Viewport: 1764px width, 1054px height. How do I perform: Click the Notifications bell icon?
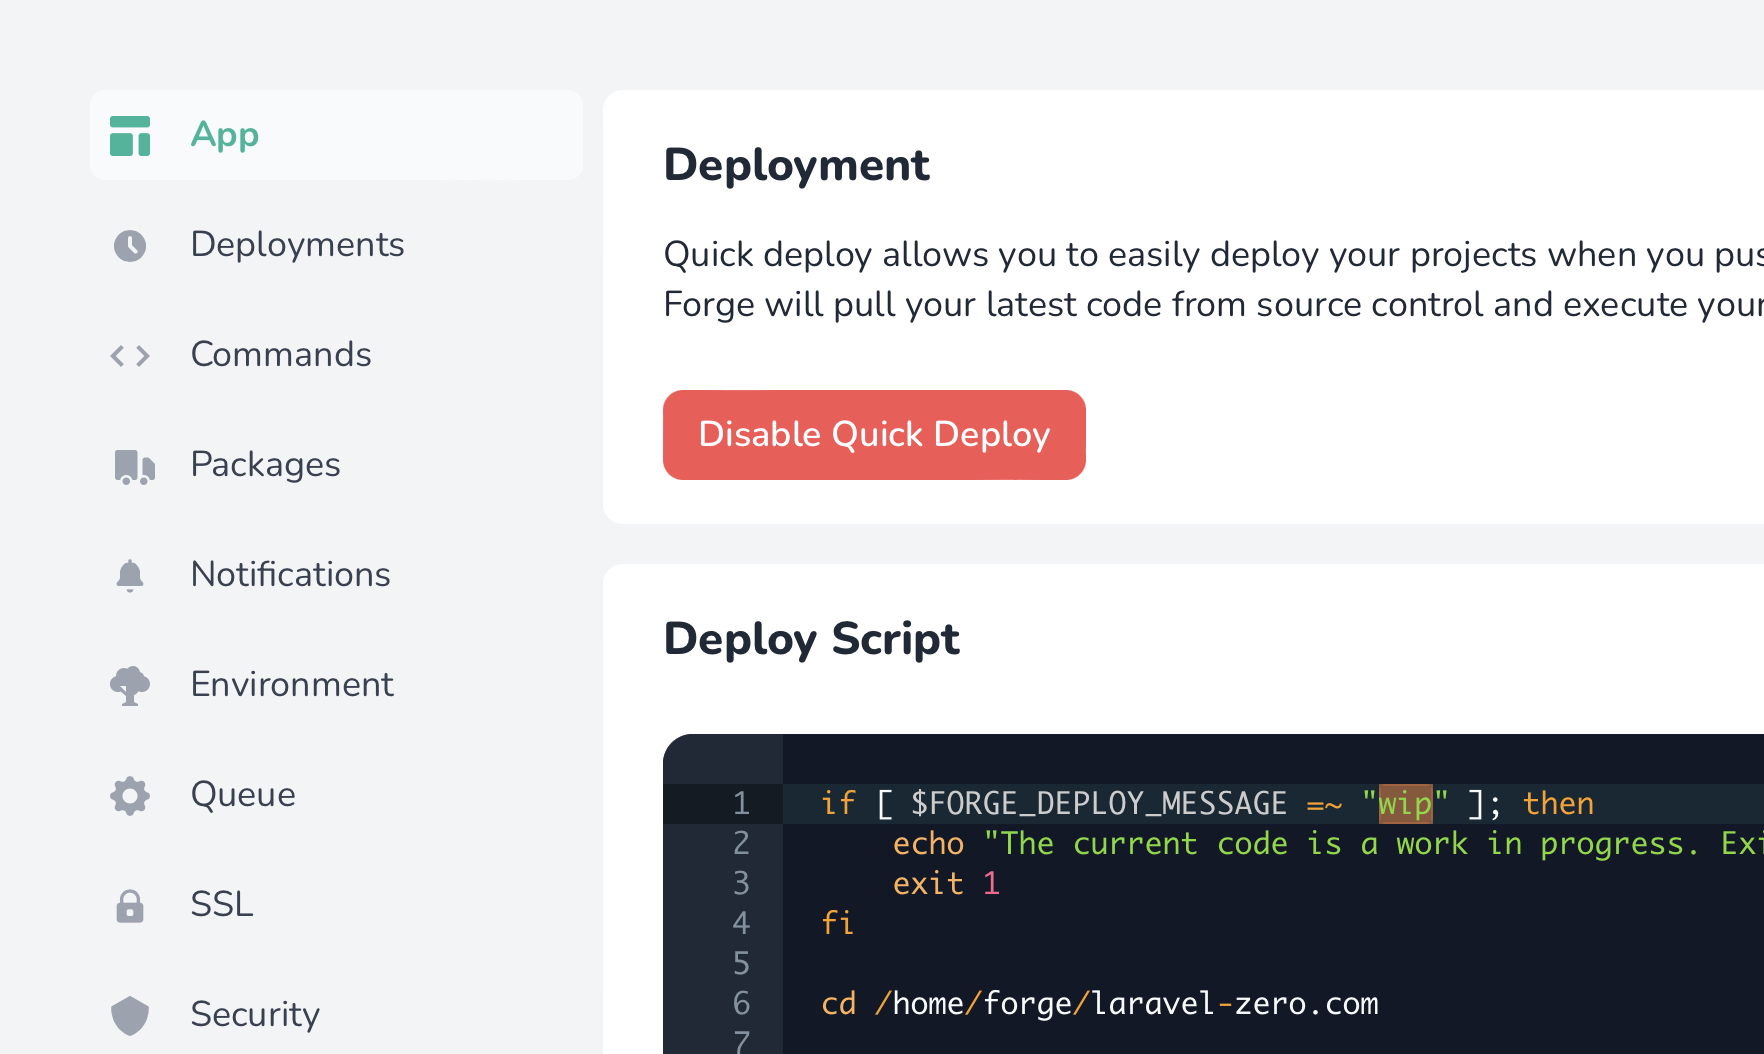129,575
